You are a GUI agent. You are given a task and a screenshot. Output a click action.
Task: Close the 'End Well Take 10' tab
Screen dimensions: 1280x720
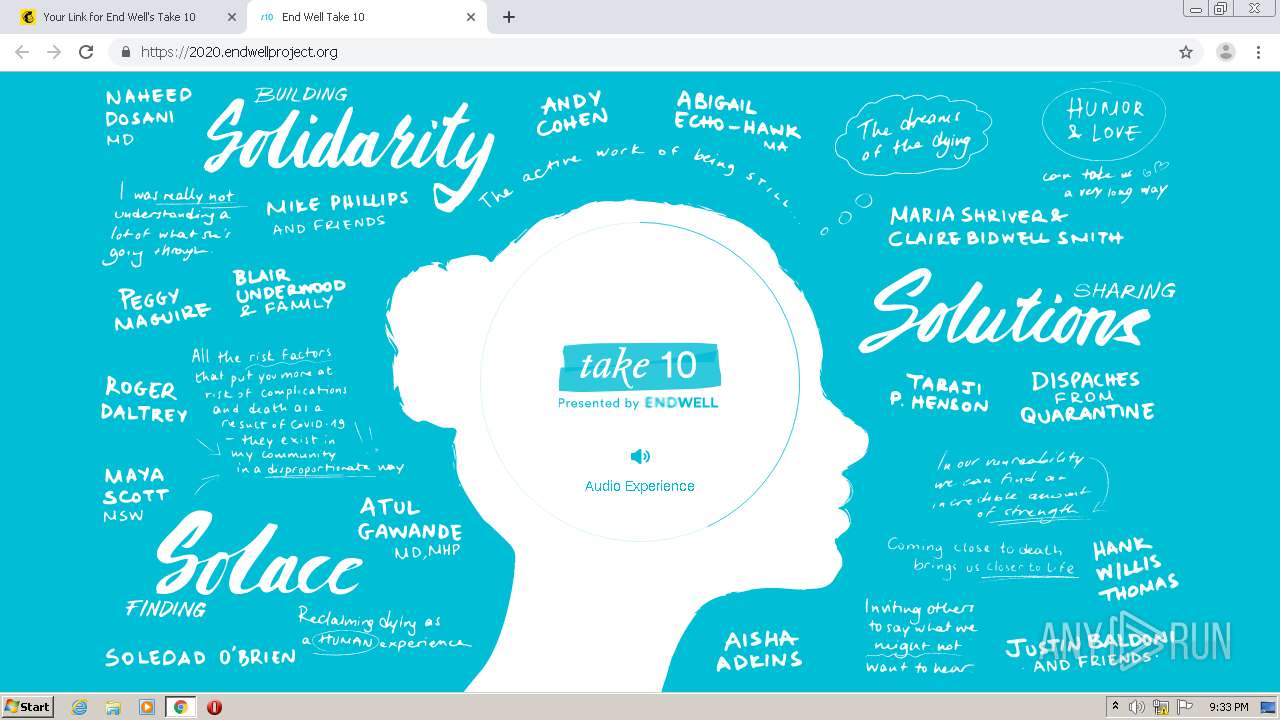click(471, 17)
